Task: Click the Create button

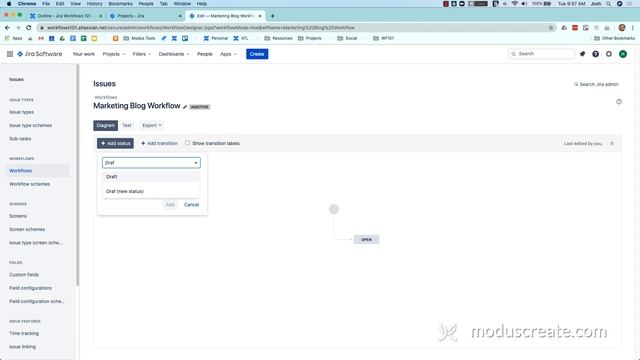Action: (x=257, y=54)
